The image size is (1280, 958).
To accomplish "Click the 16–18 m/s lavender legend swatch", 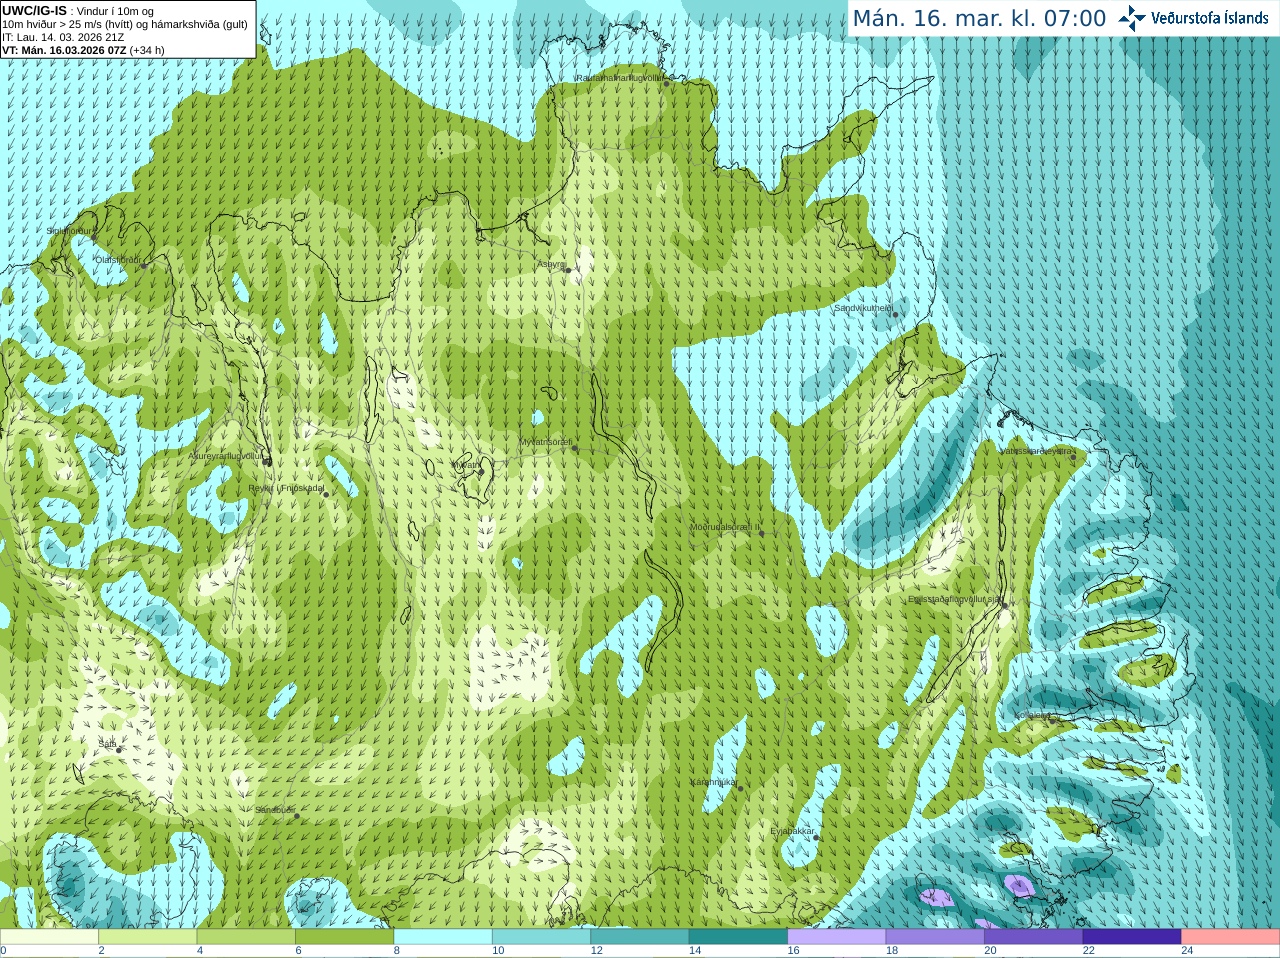I will pos(837,937).
